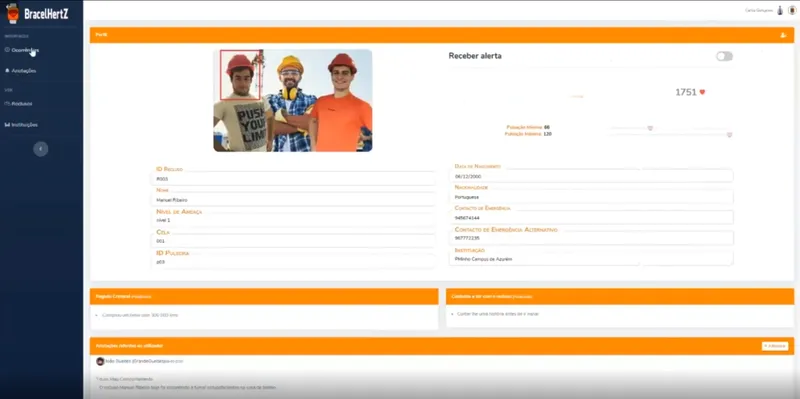Click the profile avatar icon at top right
Viewport: 800px width, 399px height.
pos(792,10)
